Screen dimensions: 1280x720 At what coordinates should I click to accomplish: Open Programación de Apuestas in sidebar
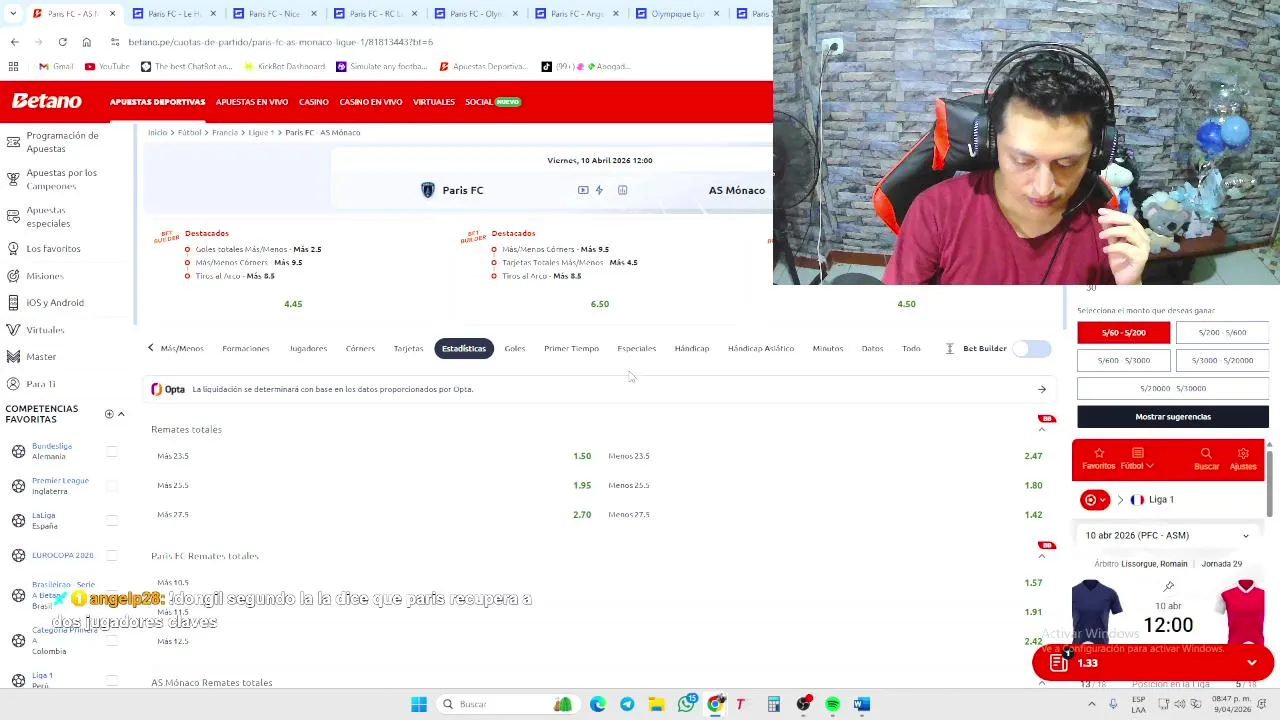coord(62,142)
